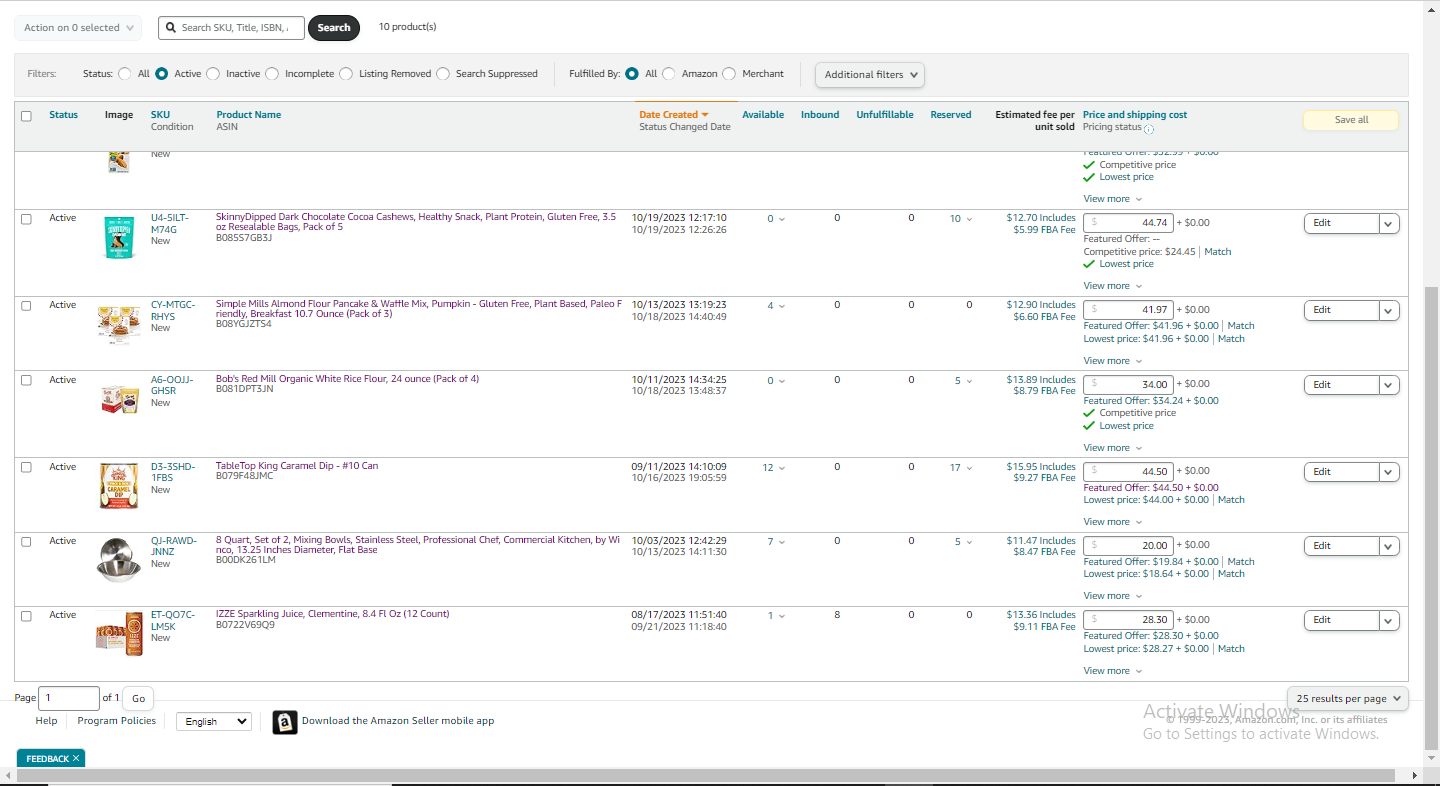
Task: Expand 'View more' for Simple Mills Pancake Mix
Action: [1113, 361]
